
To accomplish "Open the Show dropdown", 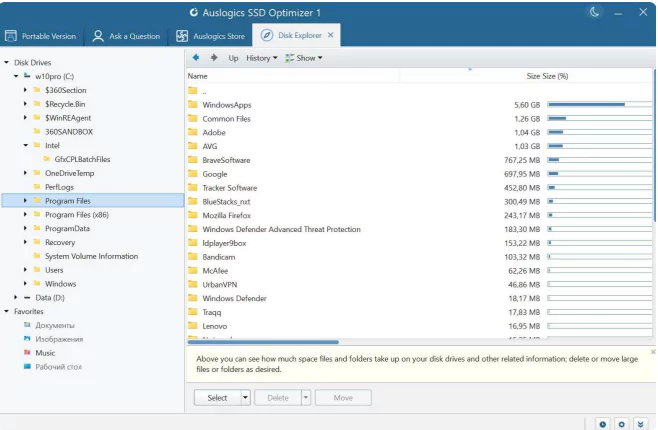I will point(303,58).
